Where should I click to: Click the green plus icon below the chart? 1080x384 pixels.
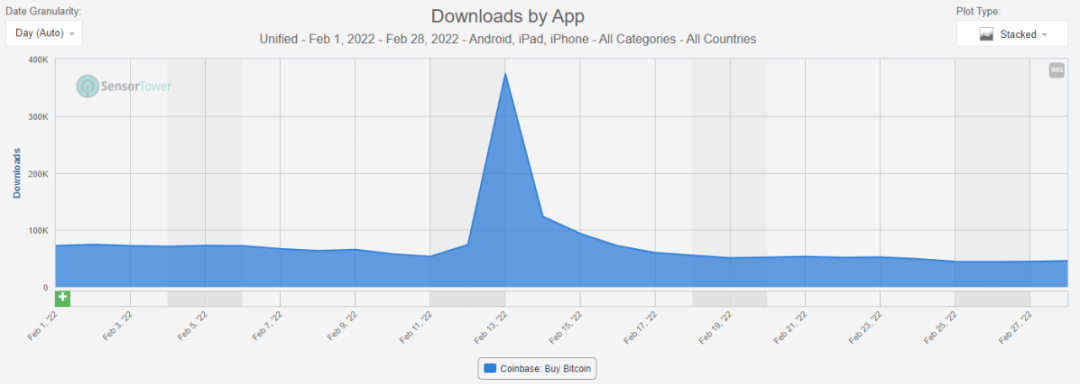pos(63,298)
